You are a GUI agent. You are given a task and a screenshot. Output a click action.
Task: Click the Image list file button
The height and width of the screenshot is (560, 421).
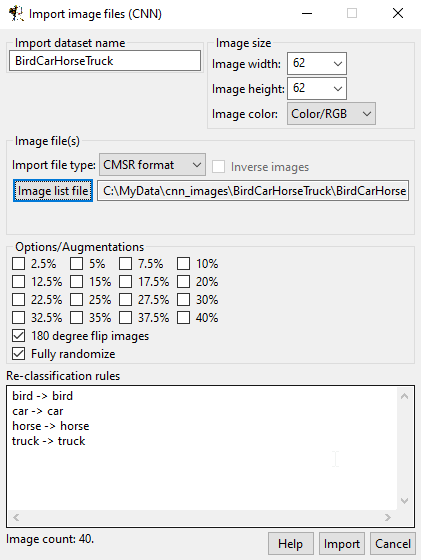pyautogui.click(x=53, y=191)
